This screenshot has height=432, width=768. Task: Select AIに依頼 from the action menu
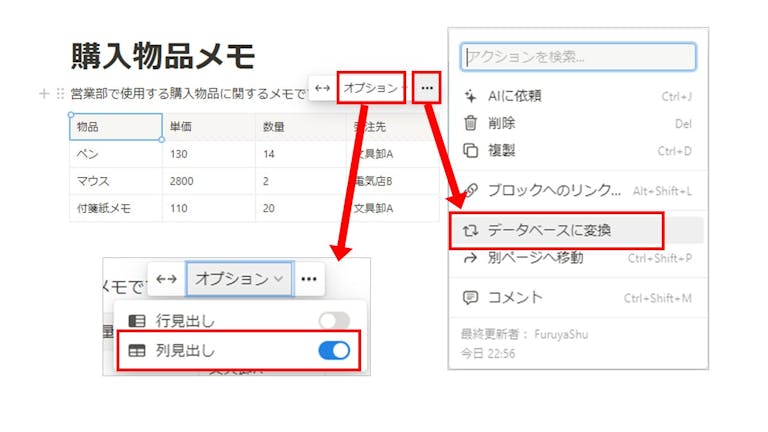(578, 96)
